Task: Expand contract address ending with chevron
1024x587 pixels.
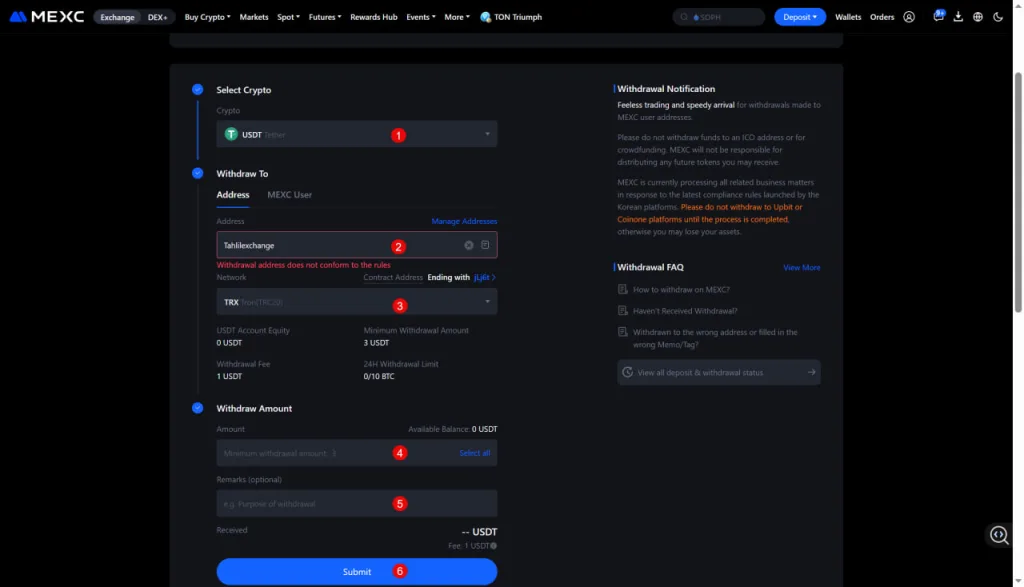Action: point(494,278)
